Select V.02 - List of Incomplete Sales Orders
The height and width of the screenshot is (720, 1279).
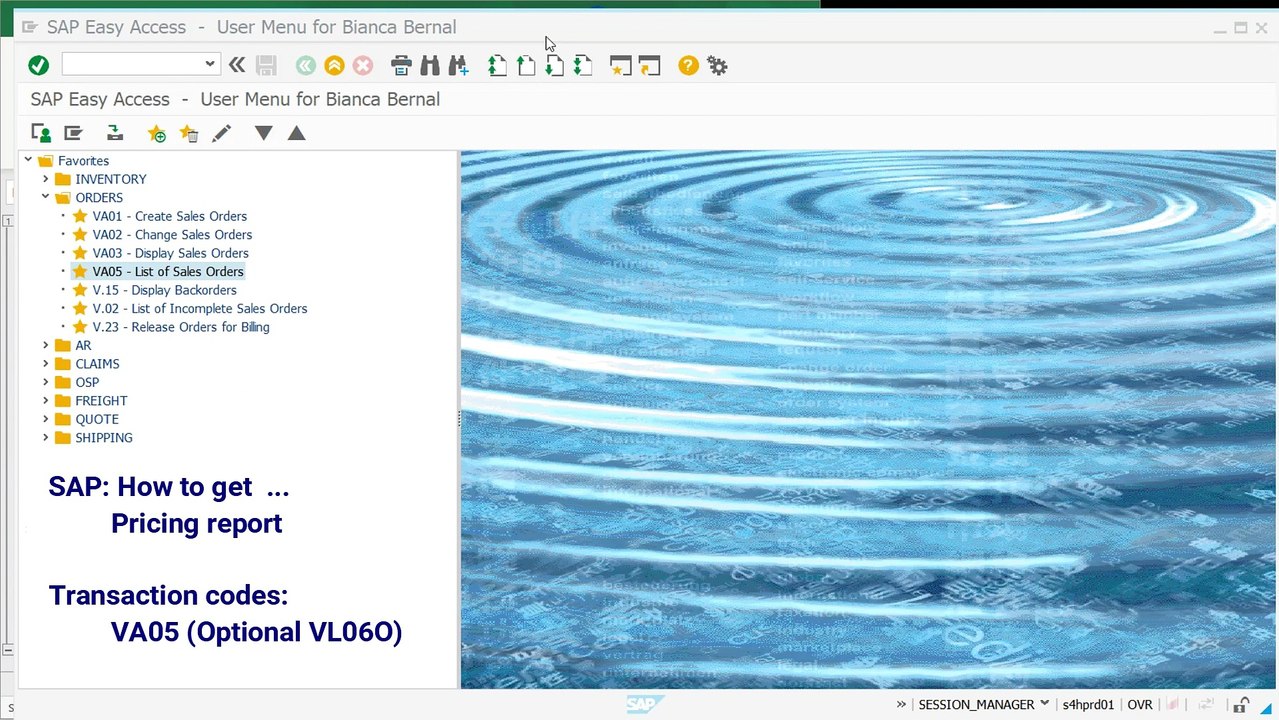[200, 309]
